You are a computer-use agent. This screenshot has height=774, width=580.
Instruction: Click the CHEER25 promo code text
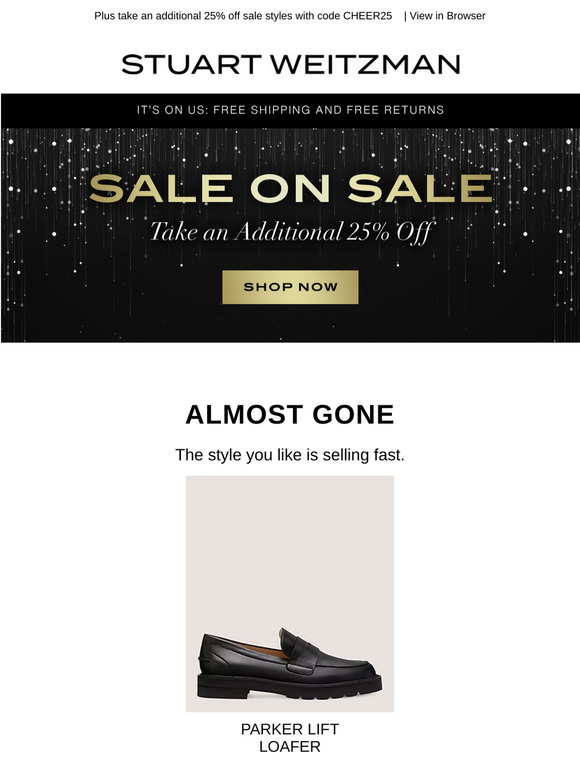[x=367, y=16]
